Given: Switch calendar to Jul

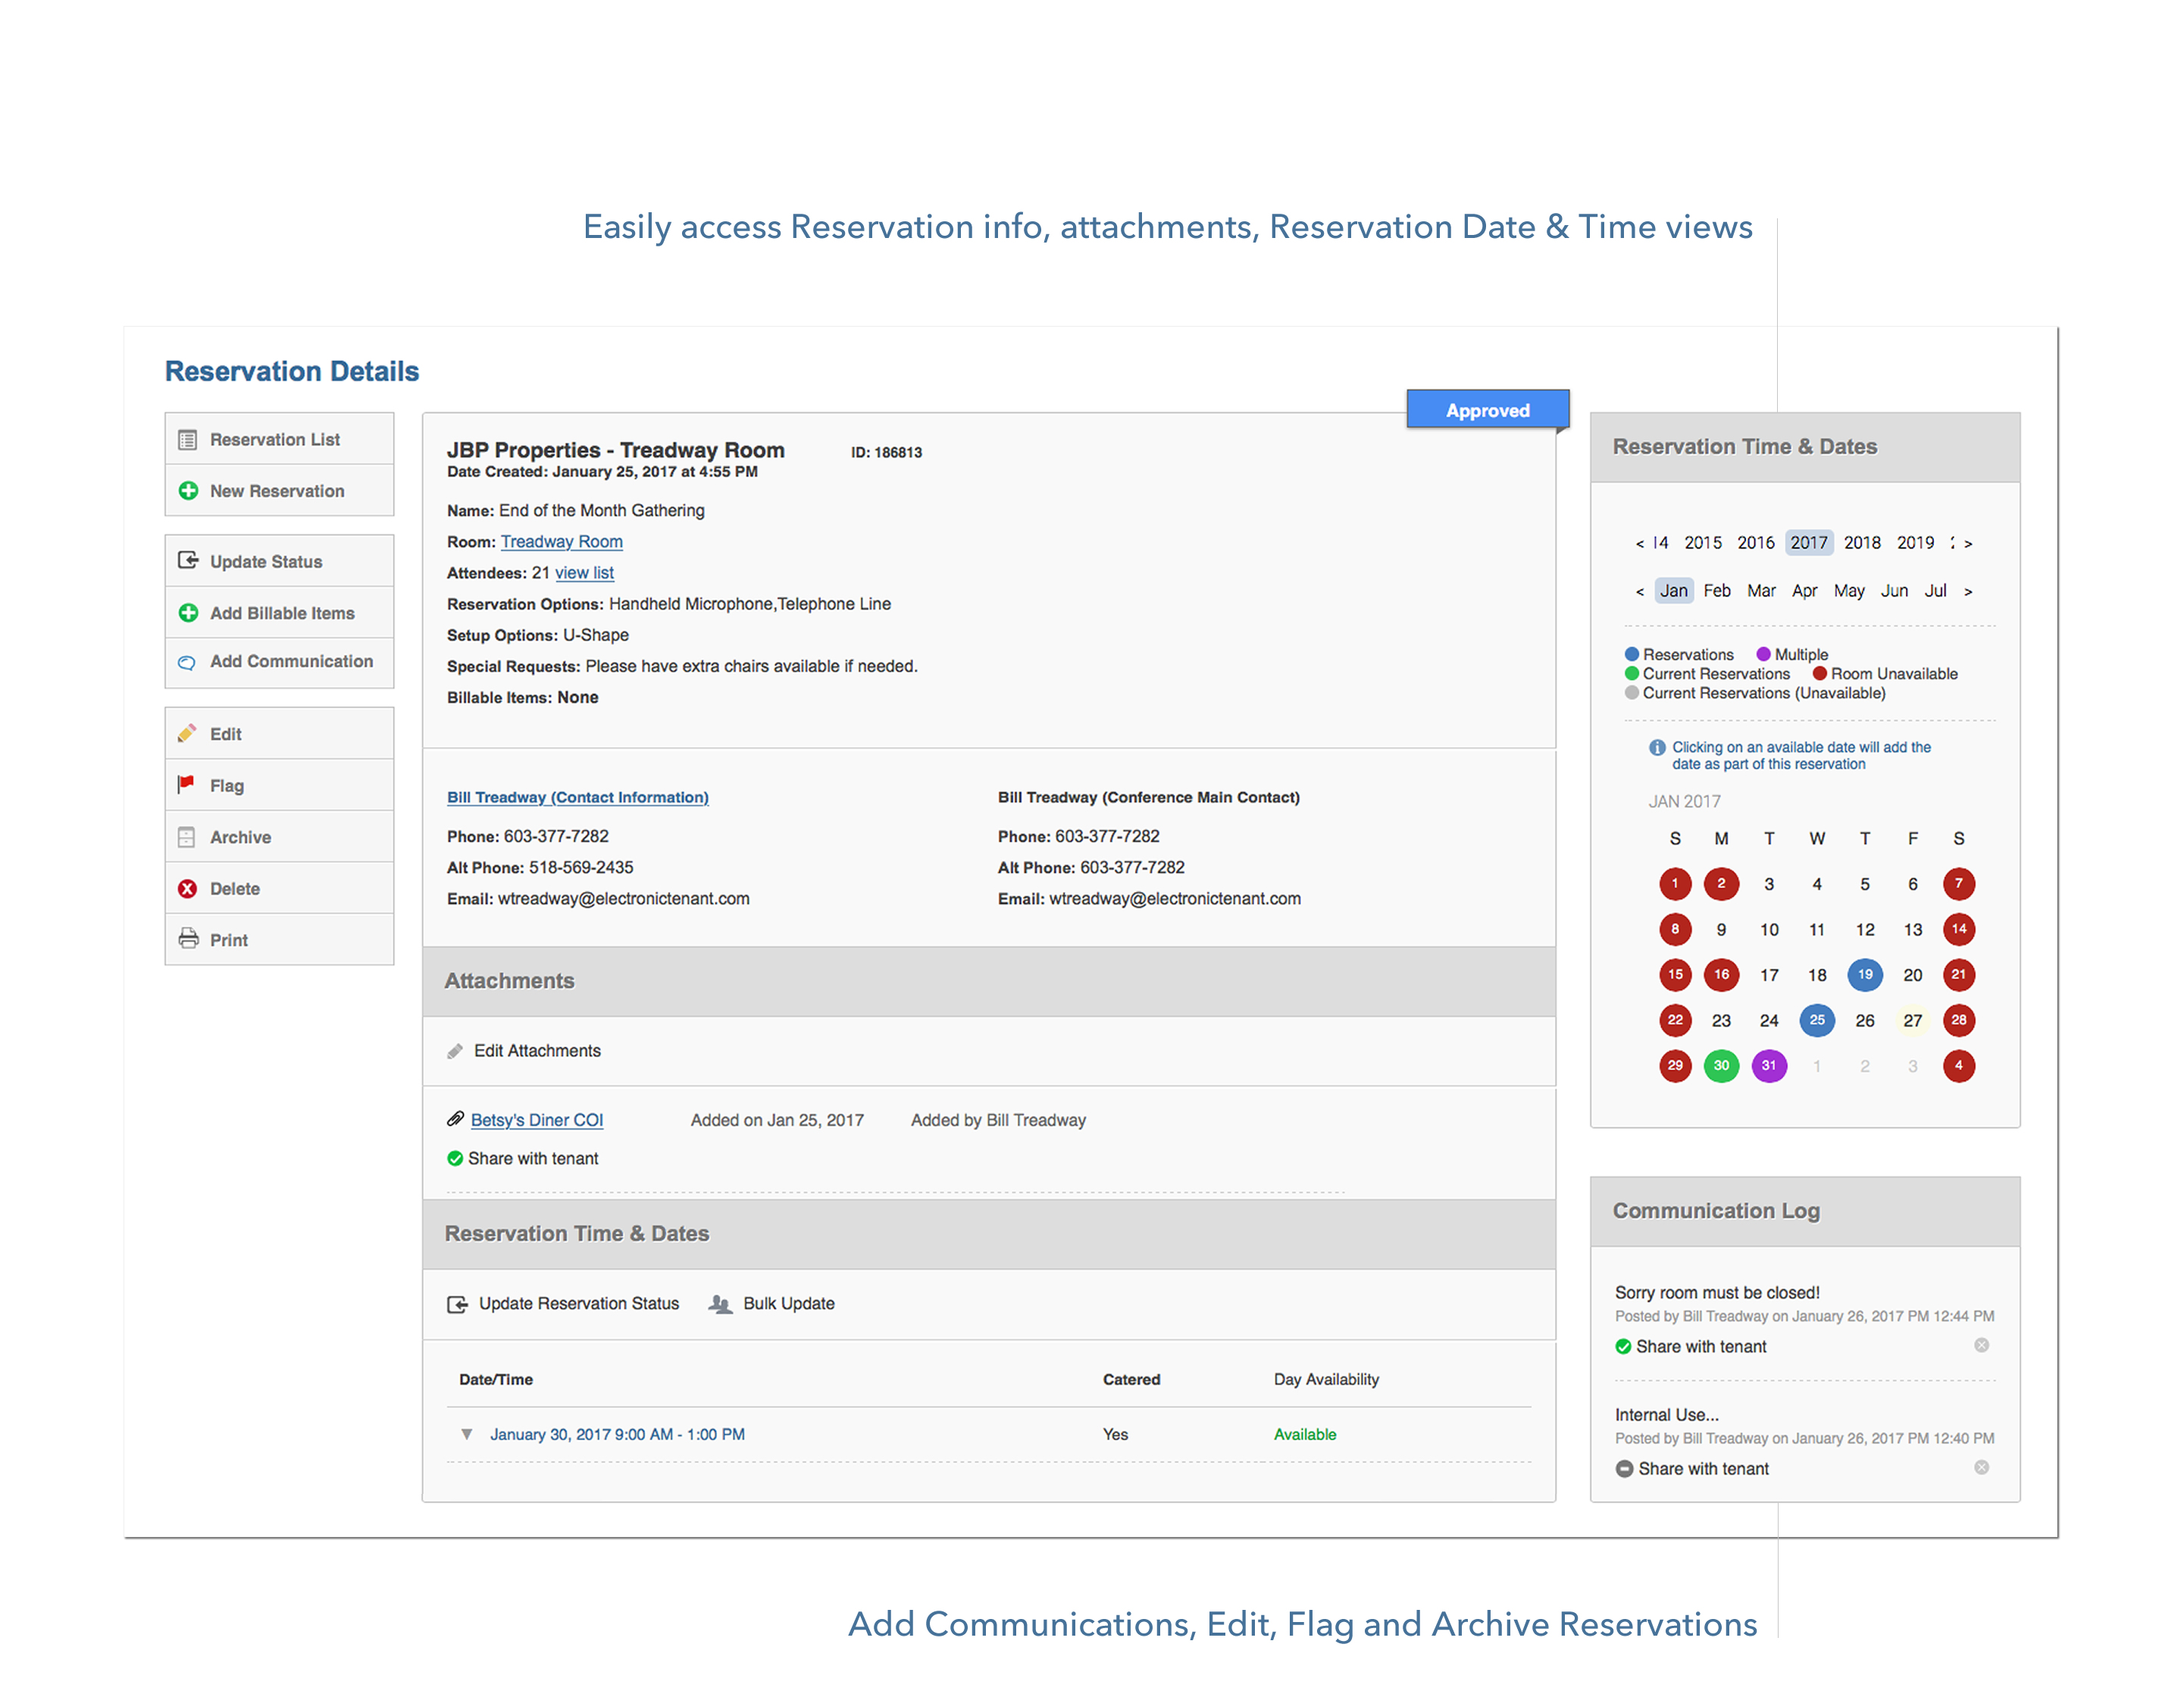Looking at the screenshot, I should [x=1936, y=591].
